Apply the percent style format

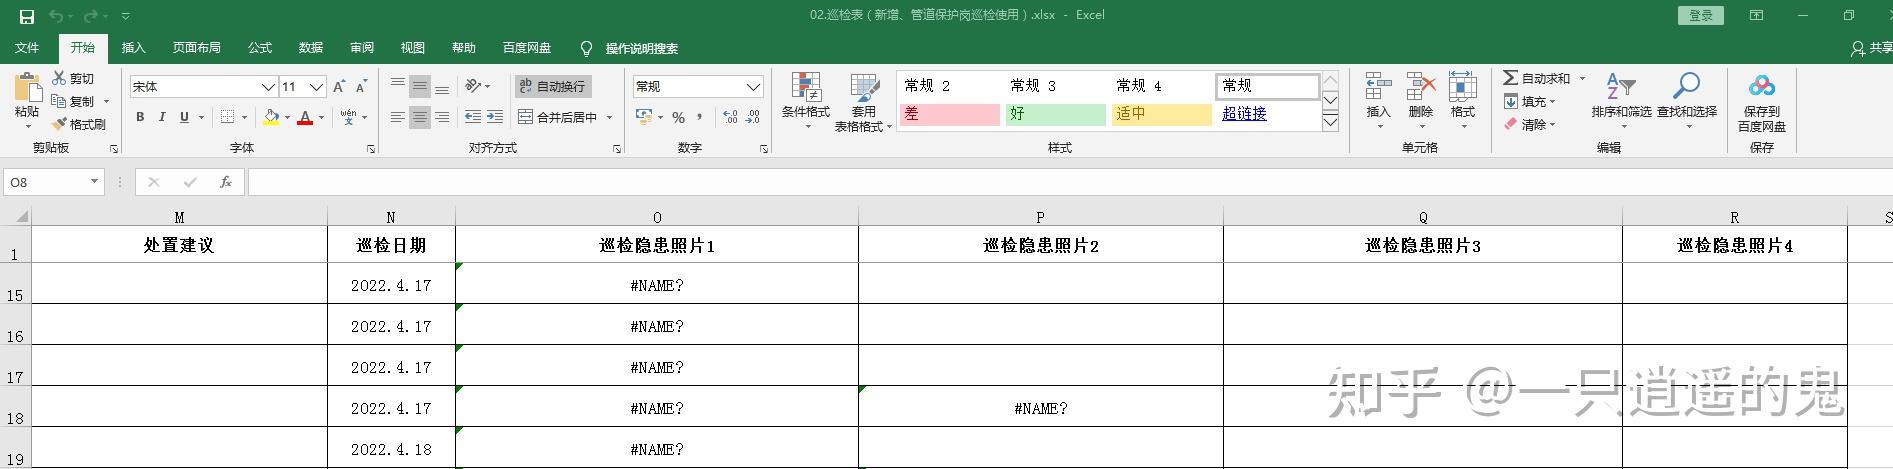(x=678, y=117)
